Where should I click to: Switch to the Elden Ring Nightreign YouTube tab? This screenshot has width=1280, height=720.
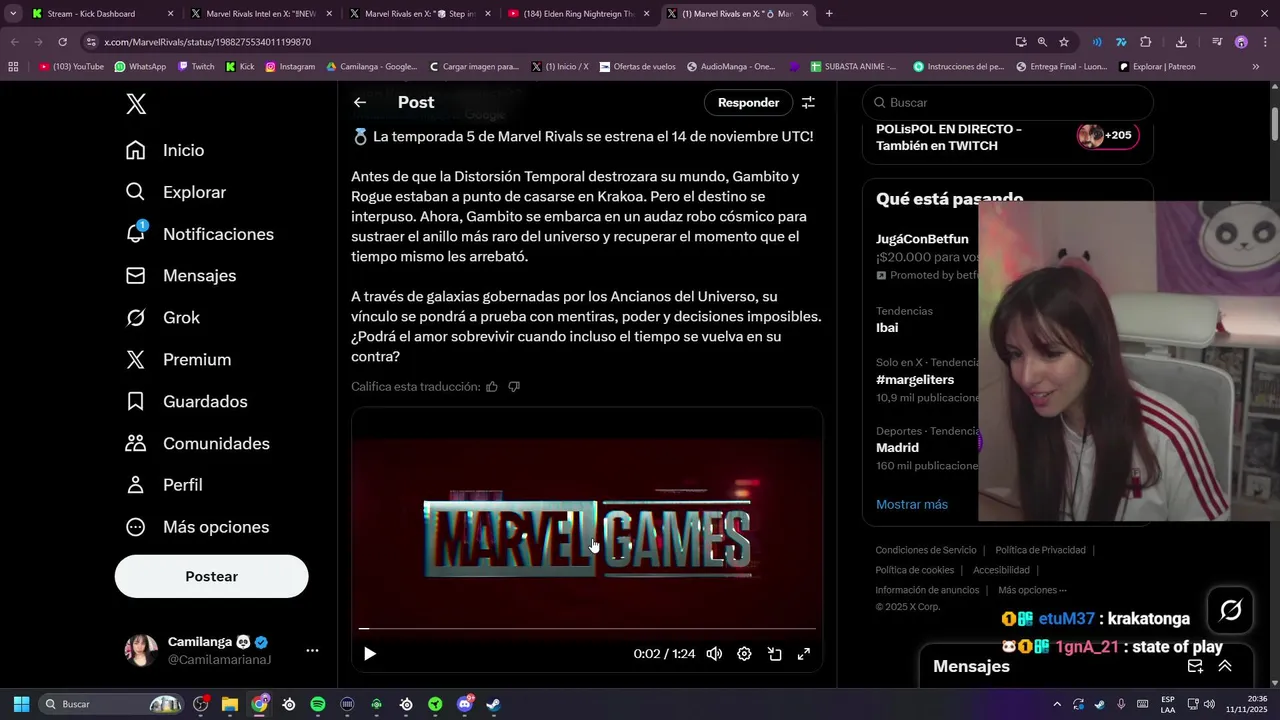coord(580,14)
